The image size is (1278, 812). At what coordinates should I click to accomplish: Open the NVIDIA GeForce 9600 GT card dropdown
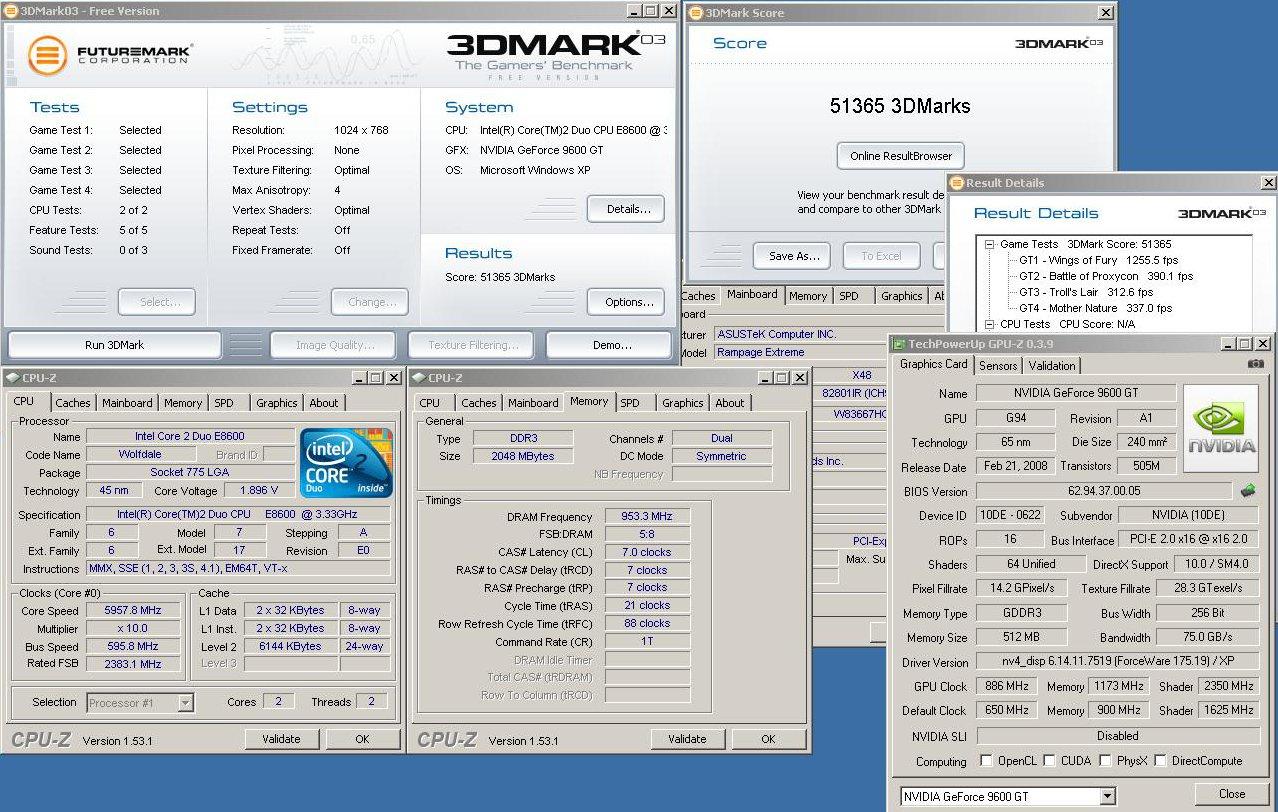point(1107,797)
